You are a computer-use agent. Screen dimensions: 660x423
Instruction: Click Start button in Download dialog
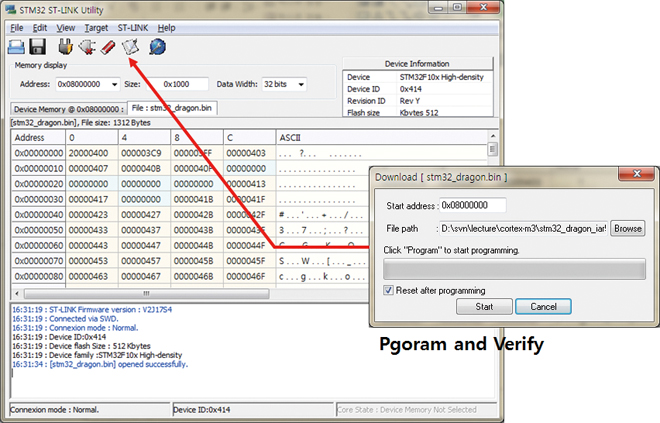tap(484, 306)
